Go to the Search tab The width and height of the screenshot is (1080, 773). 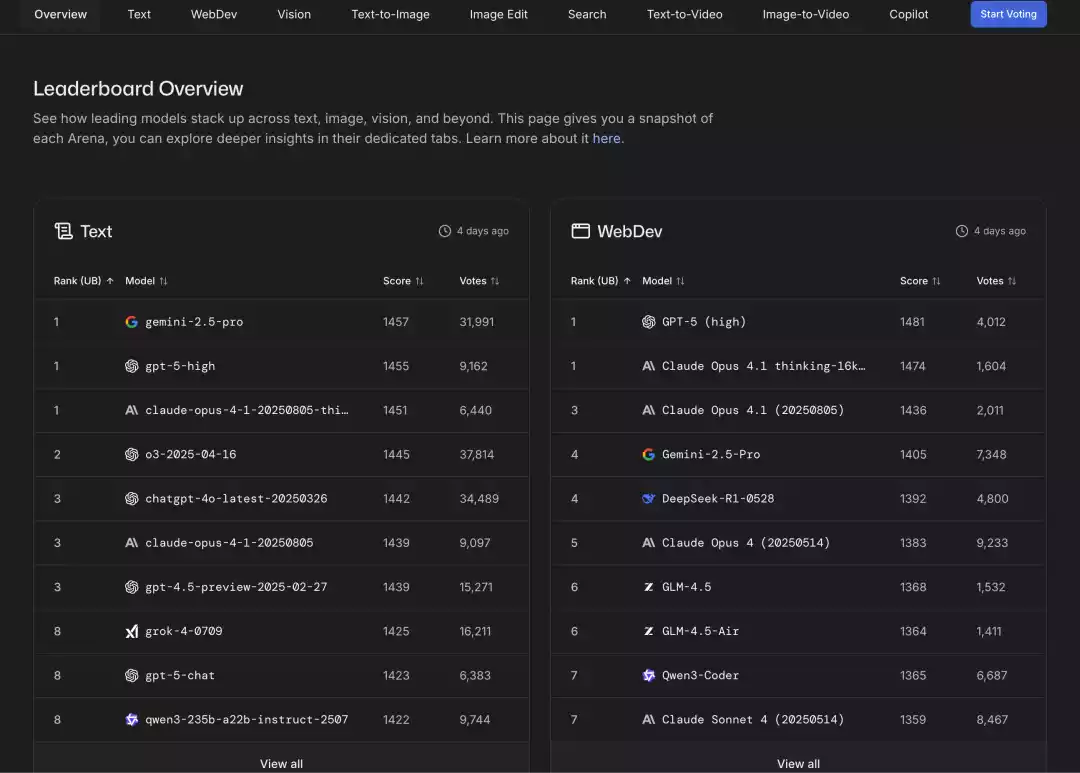[x=587, y=14]
